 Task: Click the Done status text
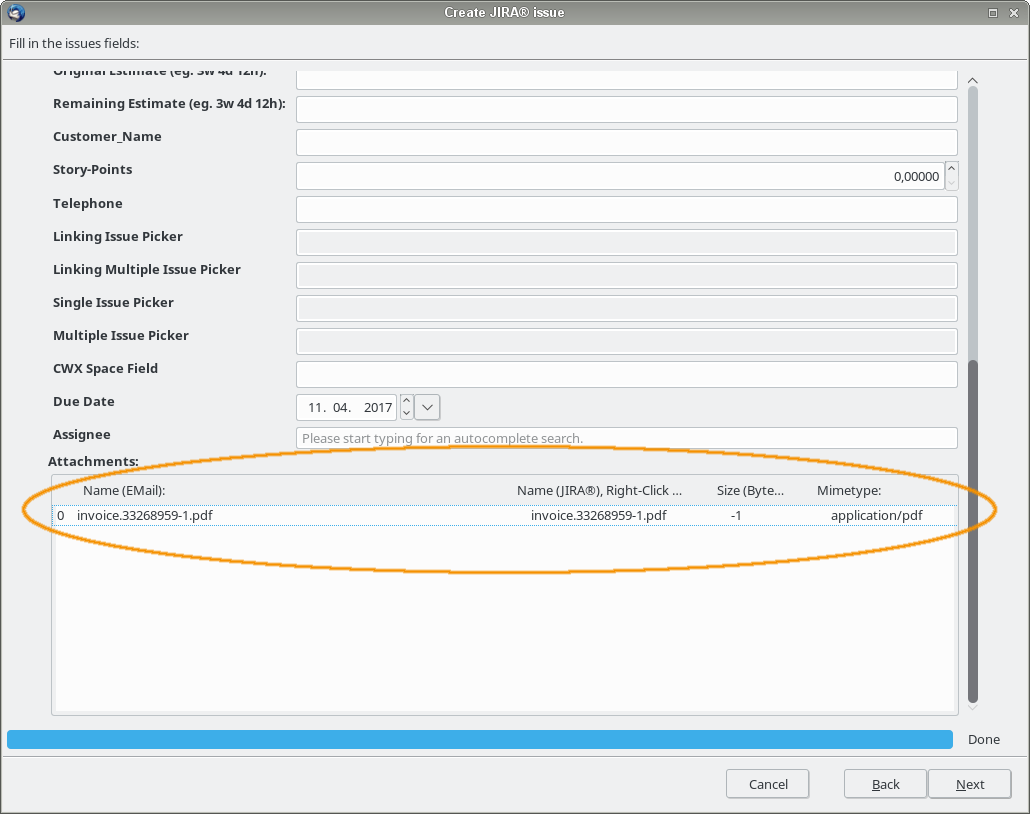[x=983, y=740]
